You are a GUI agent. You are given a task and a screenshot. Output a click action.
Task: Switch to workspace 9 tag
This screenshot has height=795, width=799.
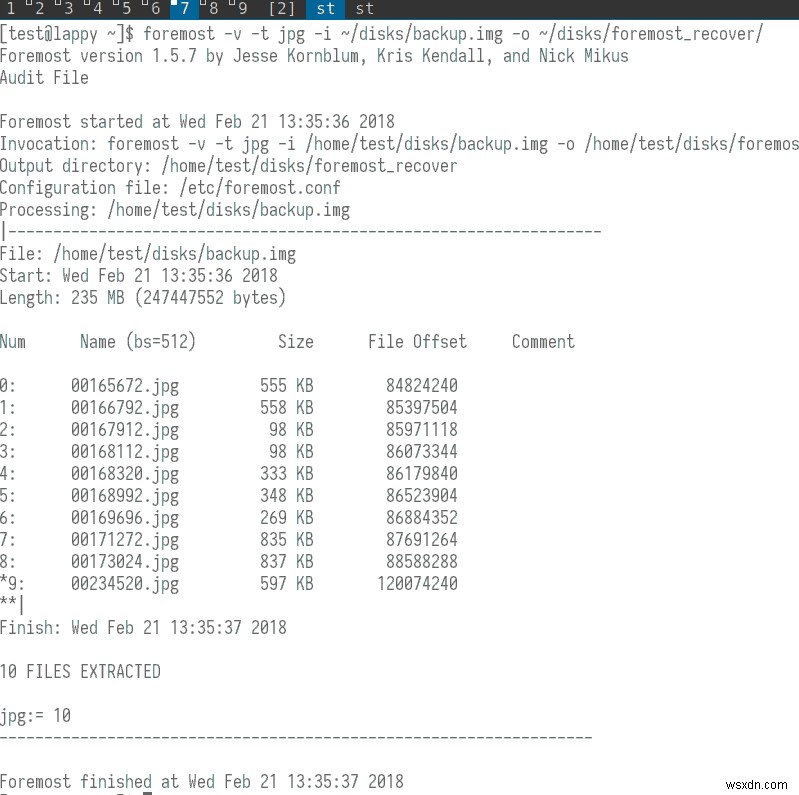click(242, 8)
